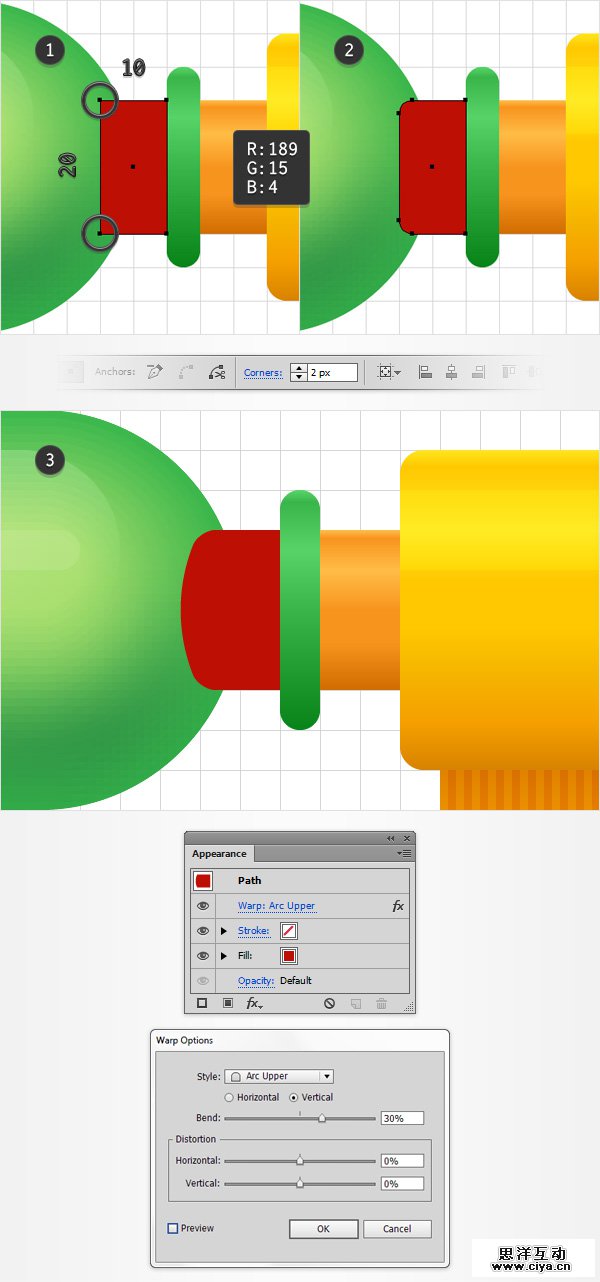Hide the Warp: Arc Upper effect
The height and width of the screenshot is (1282, 600).
click(x=203, y=906)
